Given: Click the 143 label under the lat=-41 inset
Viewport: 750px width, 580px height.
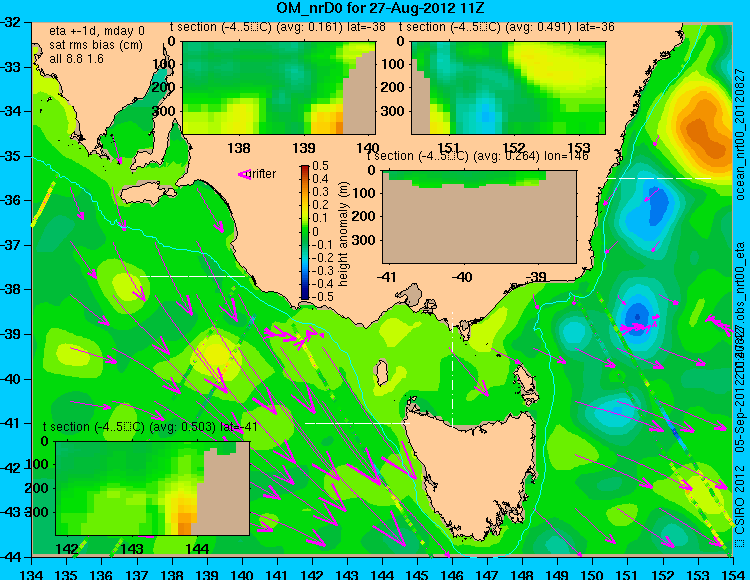Looking at the screenshot, I should click(x=132, y=548).
